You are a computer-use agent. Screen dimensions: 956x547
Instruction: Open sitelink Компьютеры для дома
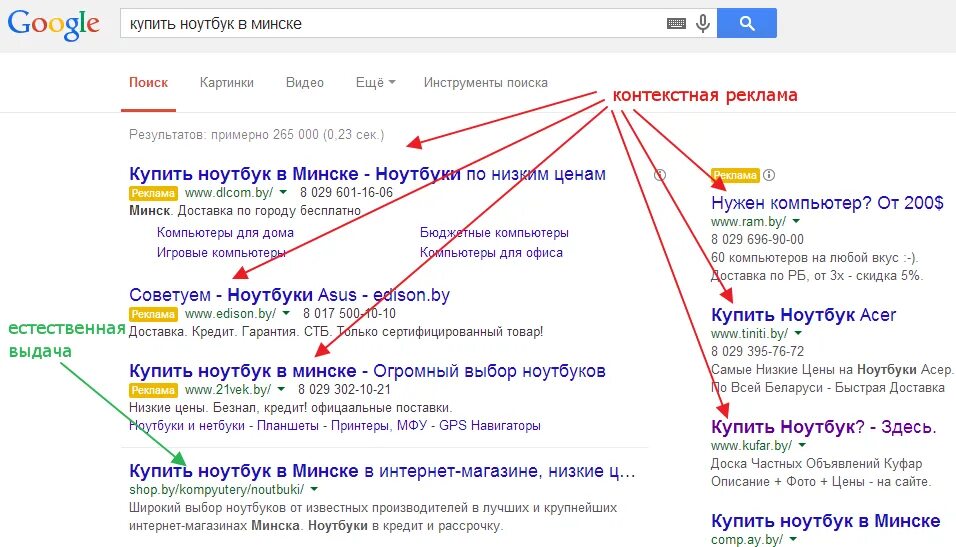tap(225, 232)
